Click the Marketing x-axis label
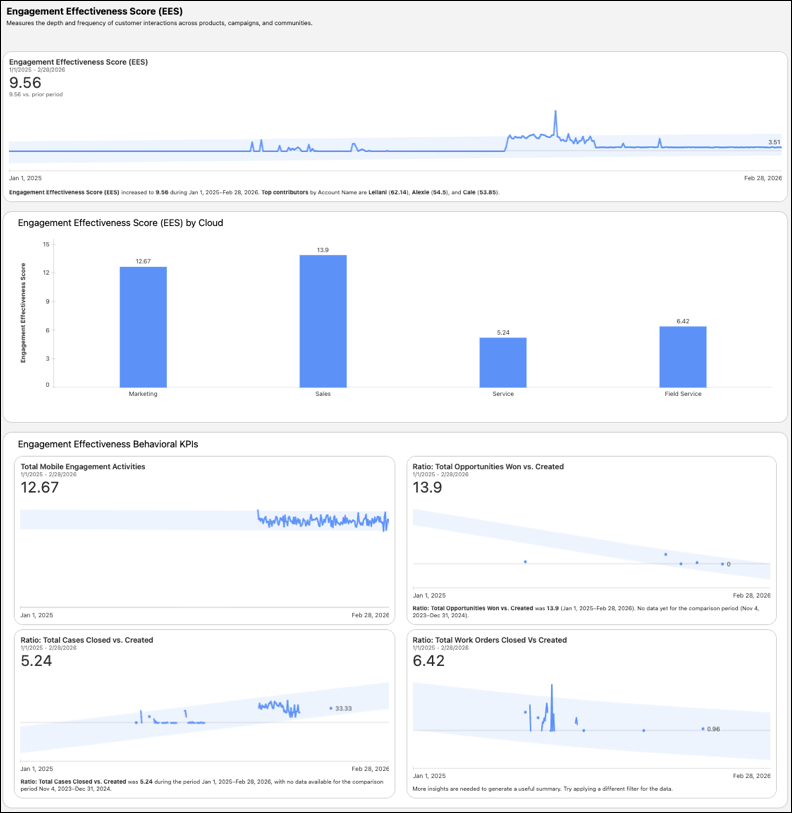Screen dimensions: 792x813 (143, 394)
